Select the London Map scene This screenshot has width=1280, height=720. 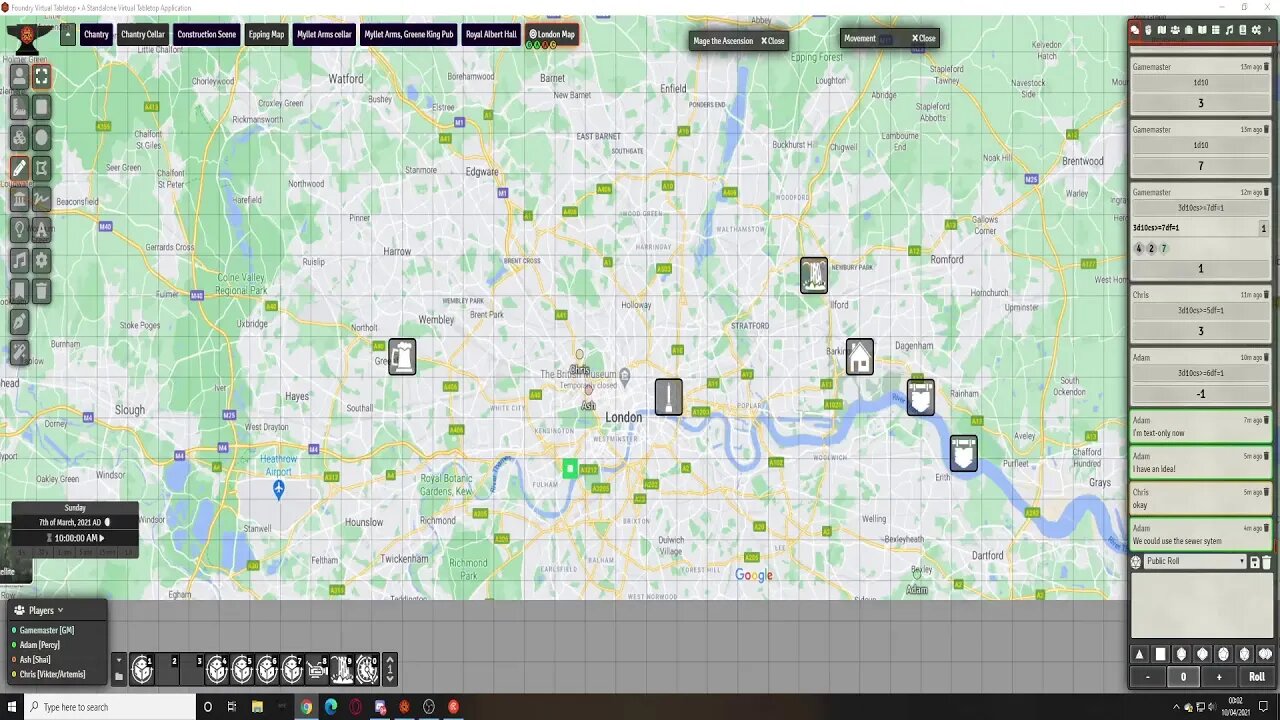(552, 35)
